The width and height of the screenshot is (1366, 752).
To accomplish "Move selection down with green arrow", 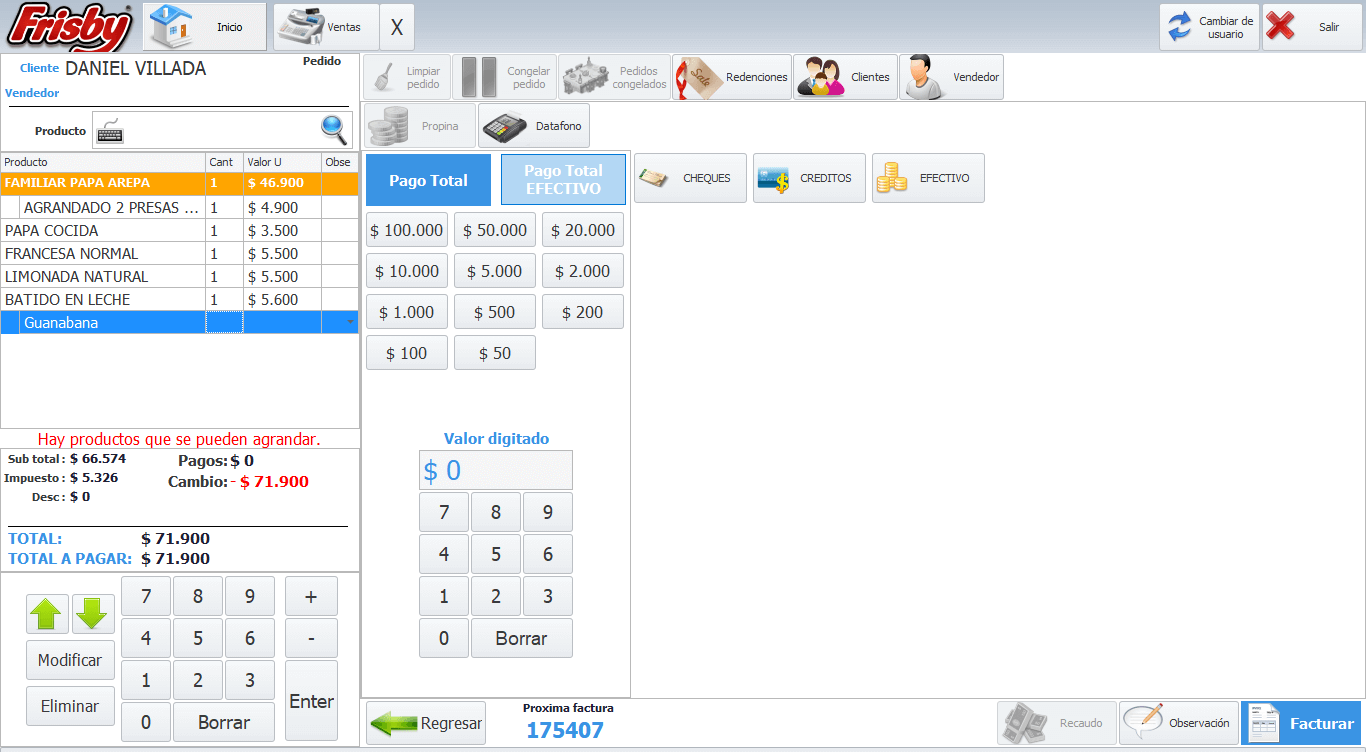I will [93, 614].
